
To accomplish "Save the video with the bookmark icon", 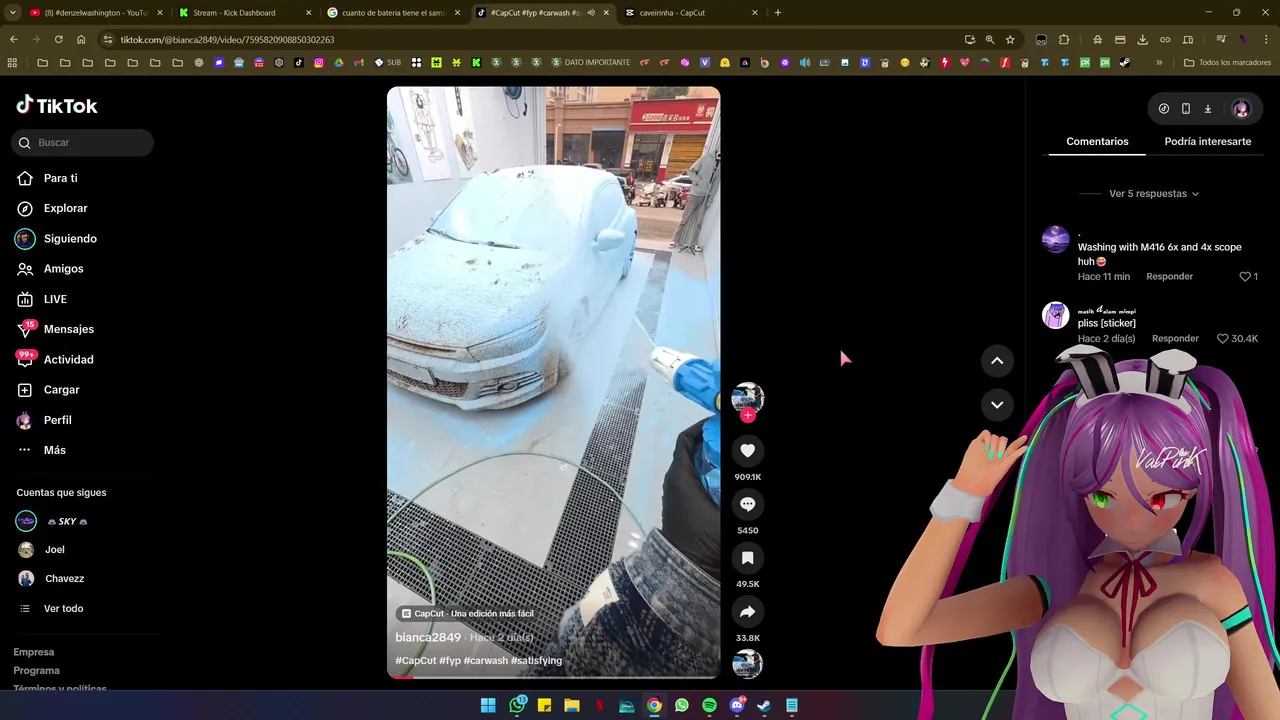I will [747, 558].
